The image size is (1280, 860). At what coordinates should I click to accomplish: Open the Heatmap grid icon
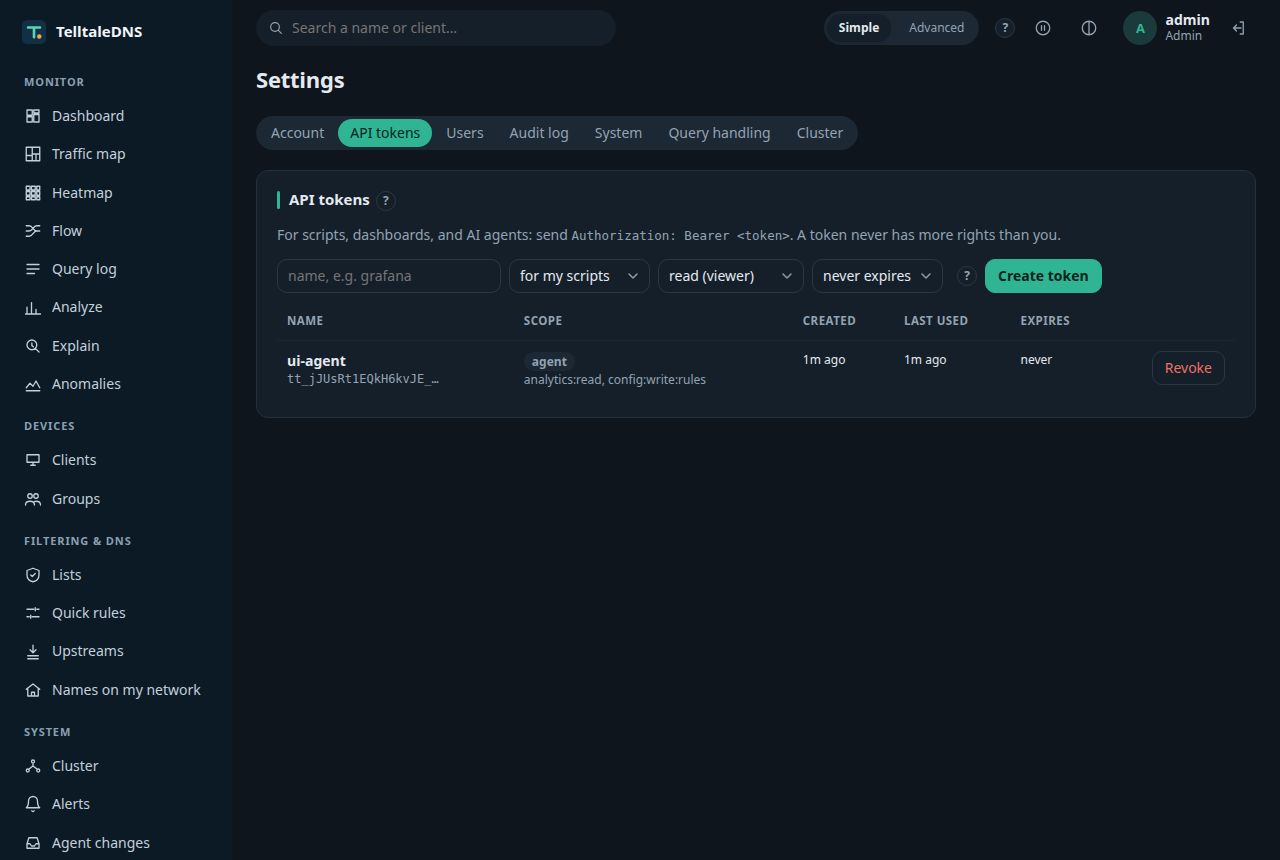coord(33,193)
